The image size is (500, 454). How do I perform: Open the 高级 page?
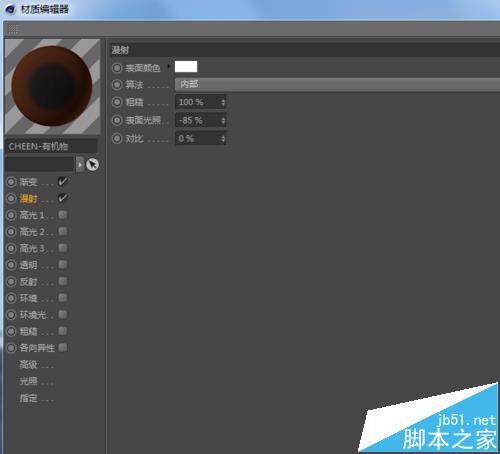[x=29, y=364]
